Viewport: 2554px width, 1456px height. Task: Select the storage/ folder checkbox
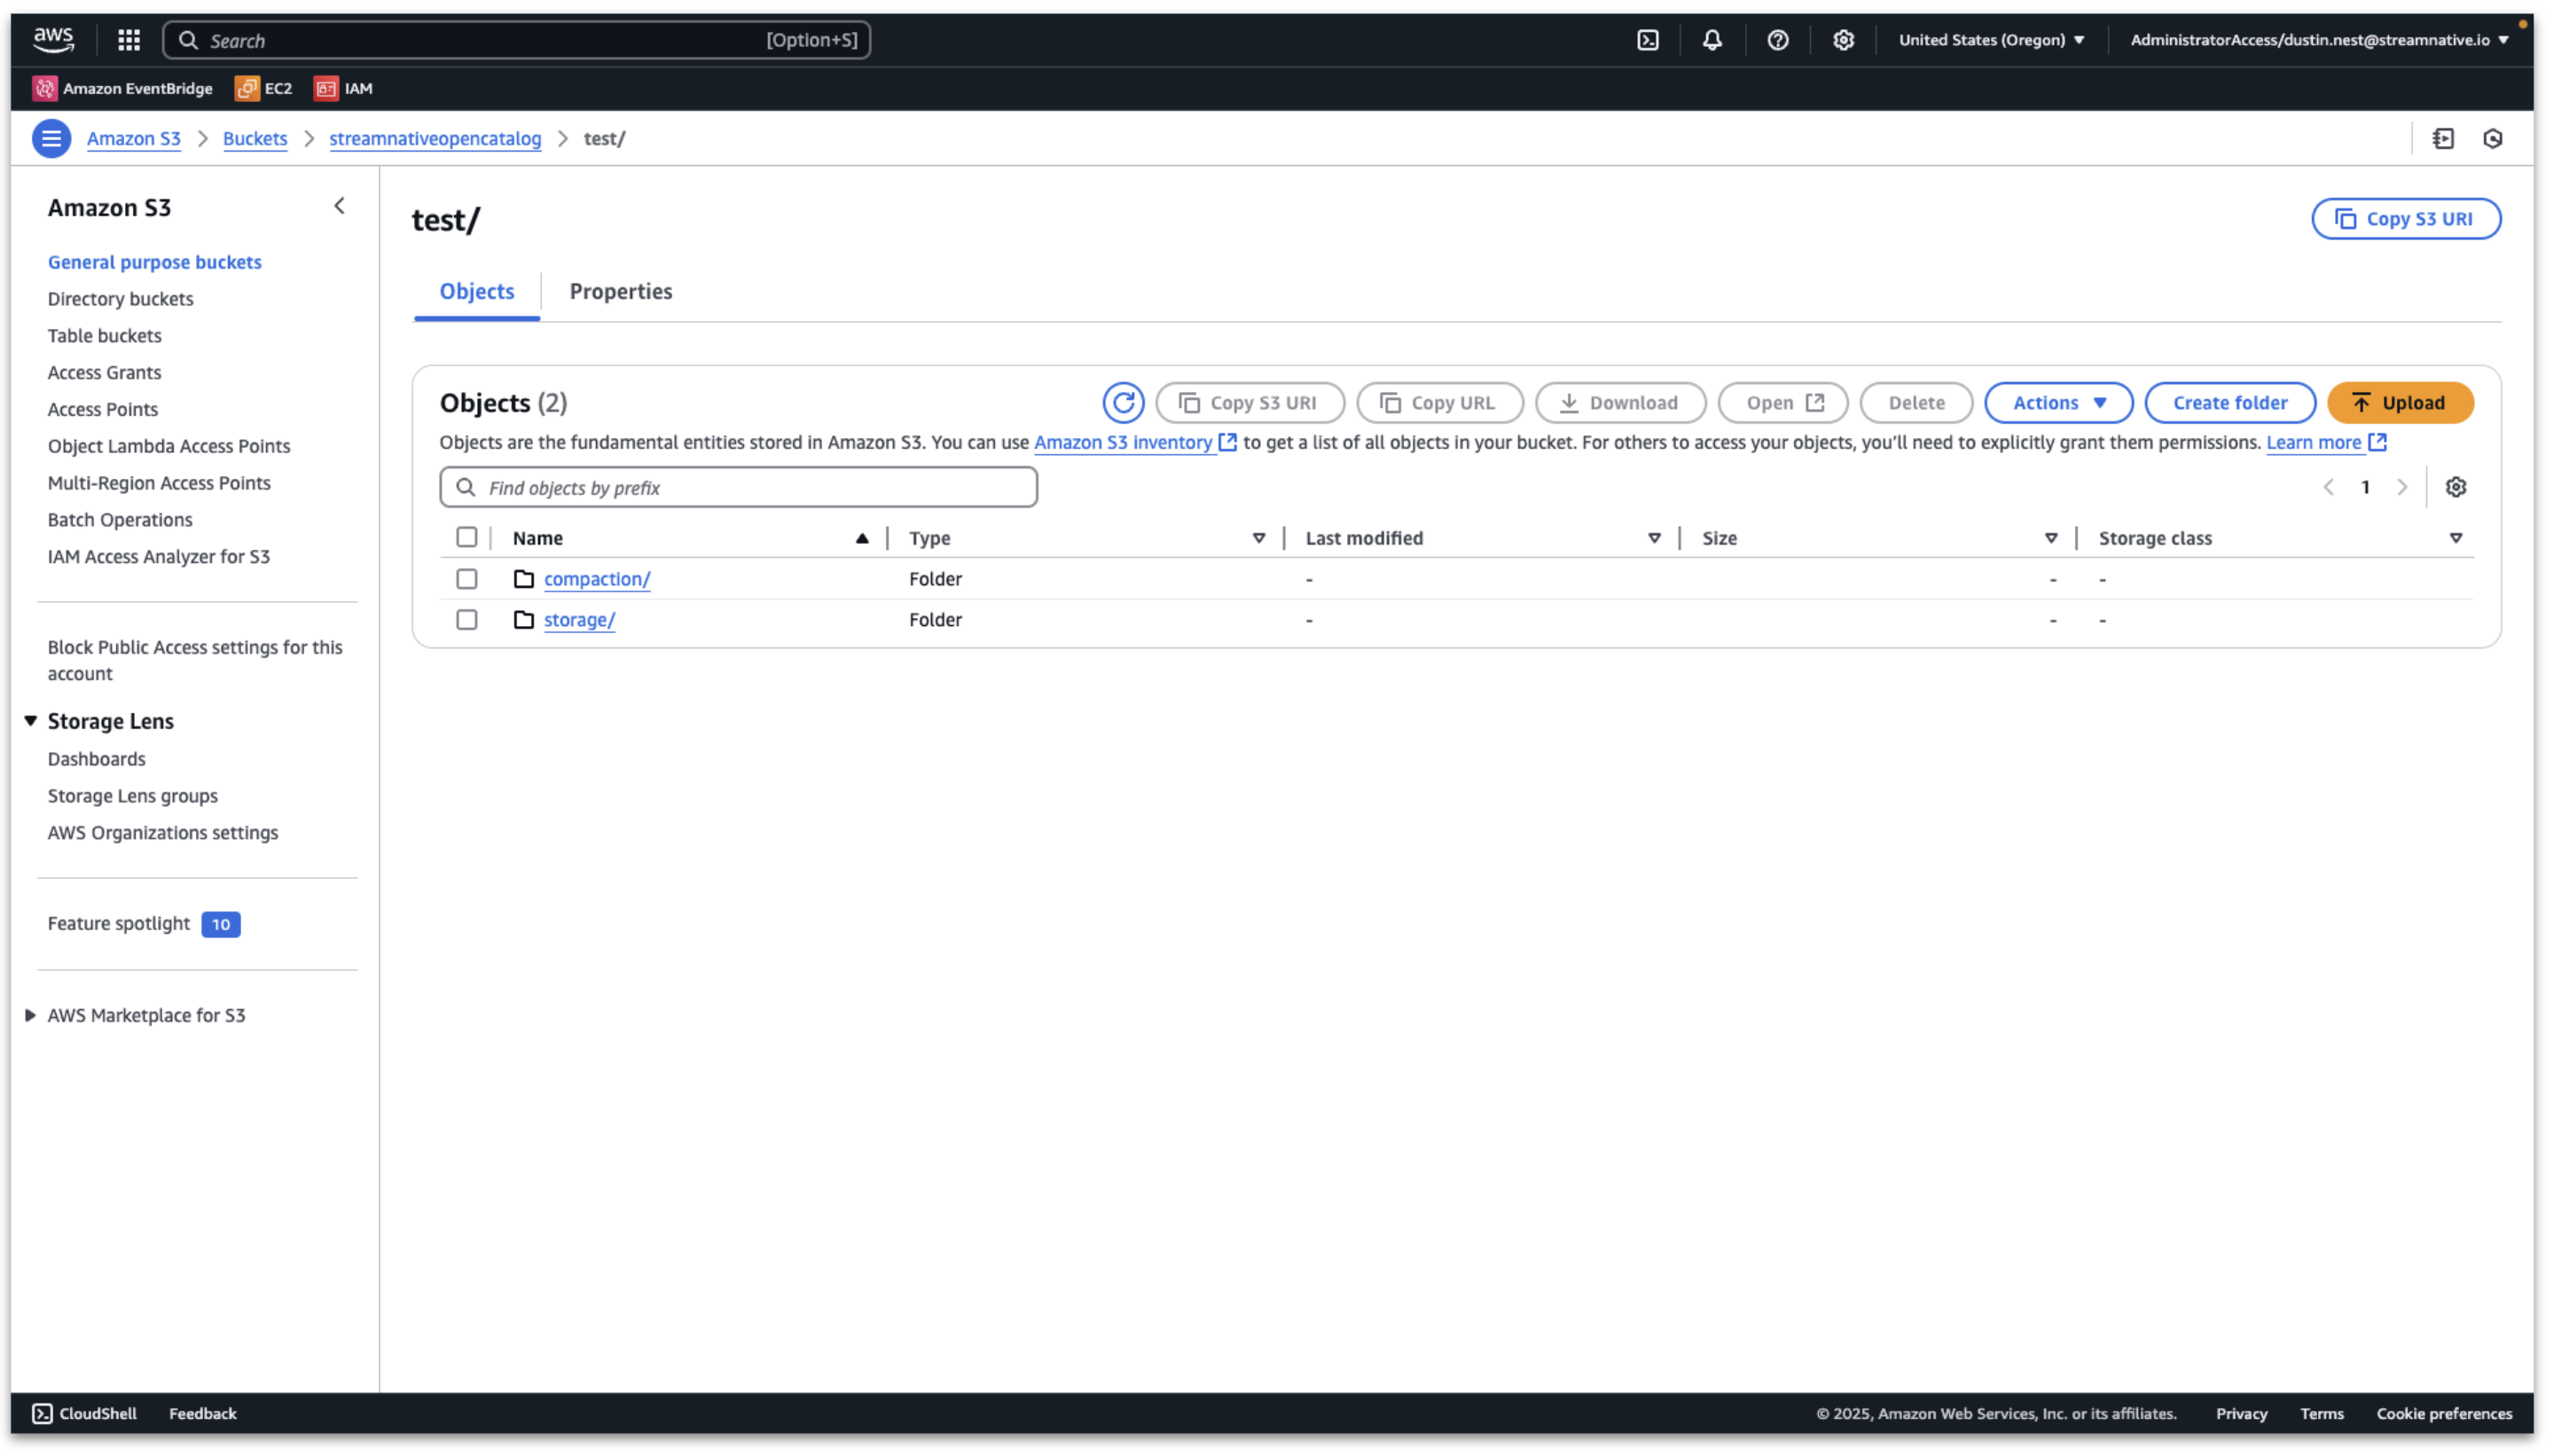click(x=467, y=621)
